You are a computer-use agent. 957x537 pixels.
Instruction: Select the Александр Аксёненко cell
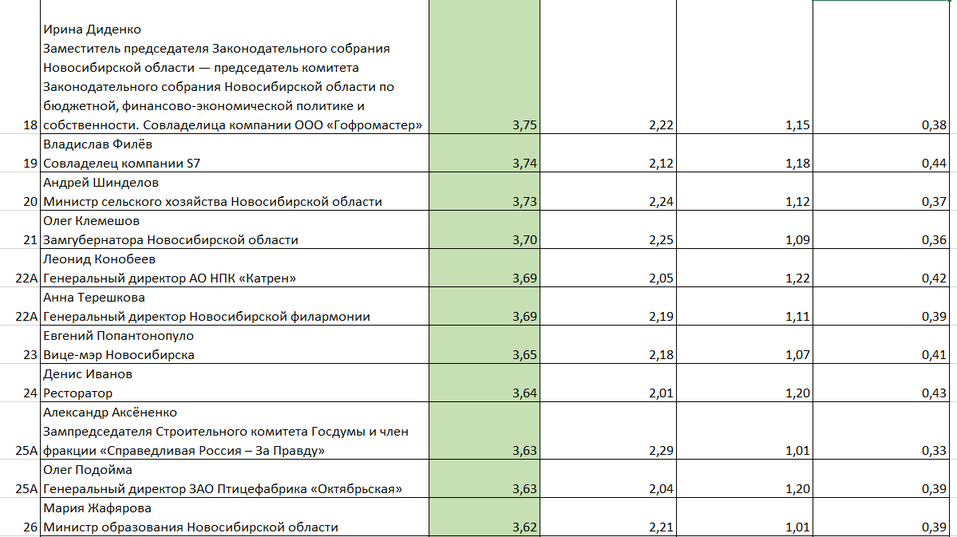[234, 431]
